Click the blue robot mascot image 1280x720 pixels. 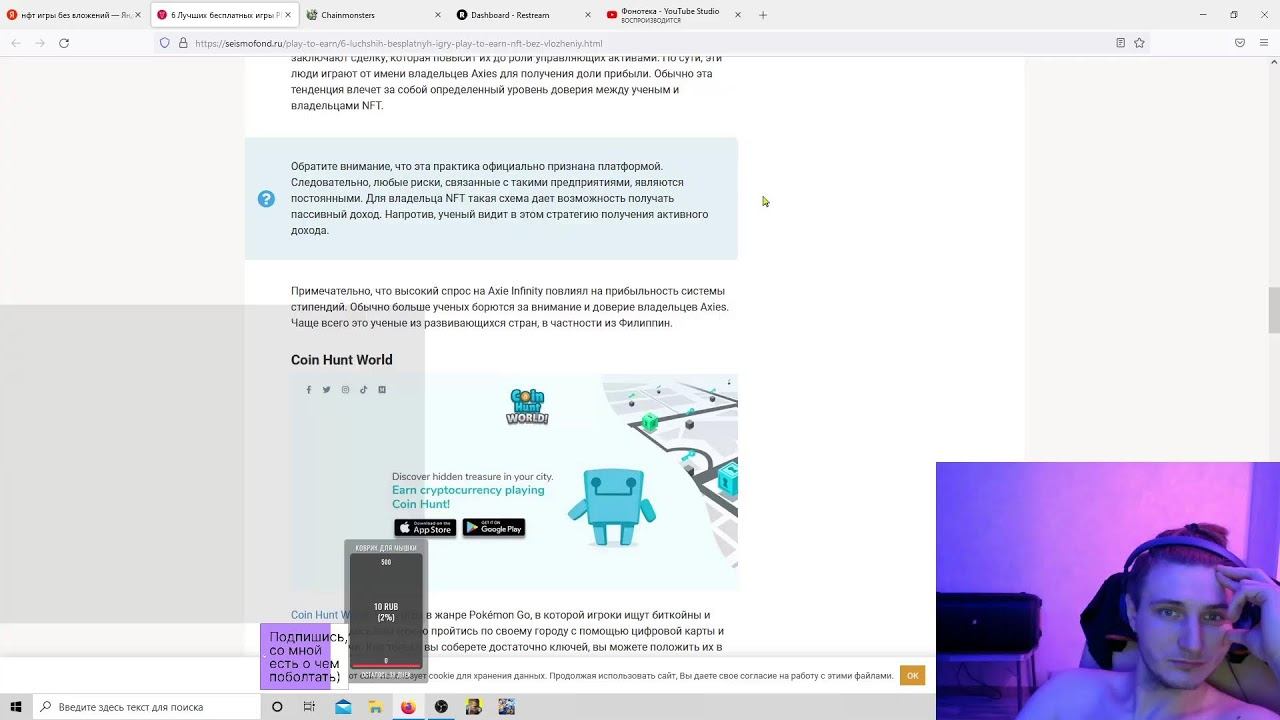tap(612, 508)
